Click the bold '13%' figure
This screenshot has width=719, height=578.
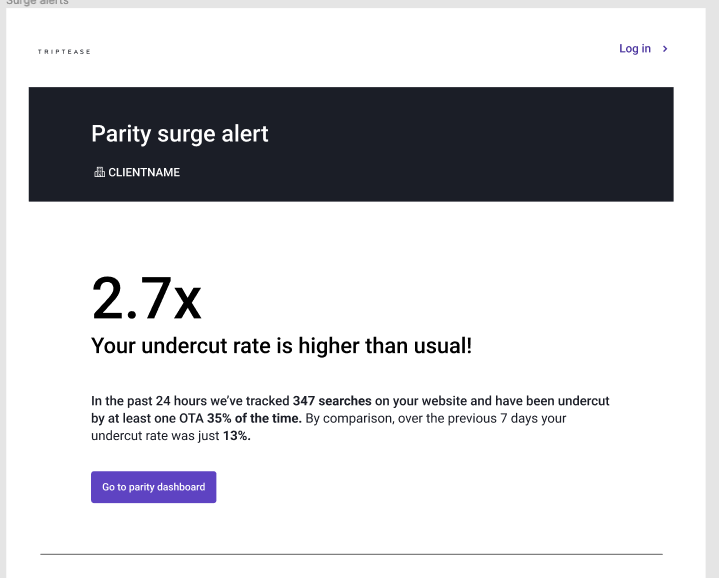[237, 436]
